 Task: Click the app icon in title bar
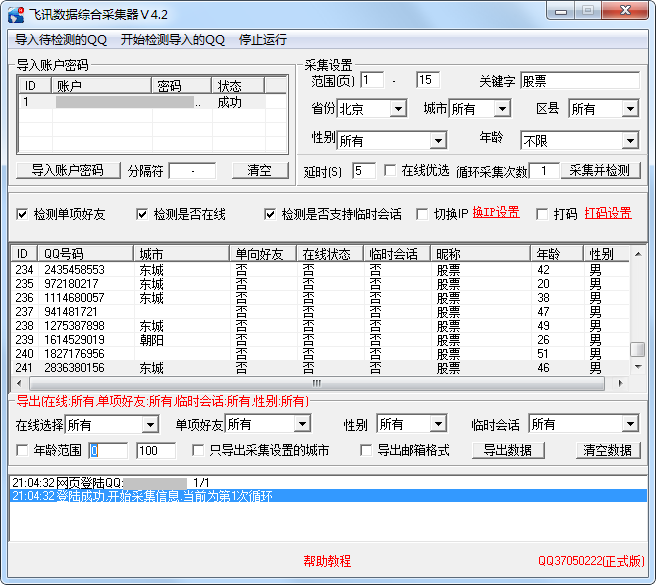pyautogui.click(x=15, y=15)
